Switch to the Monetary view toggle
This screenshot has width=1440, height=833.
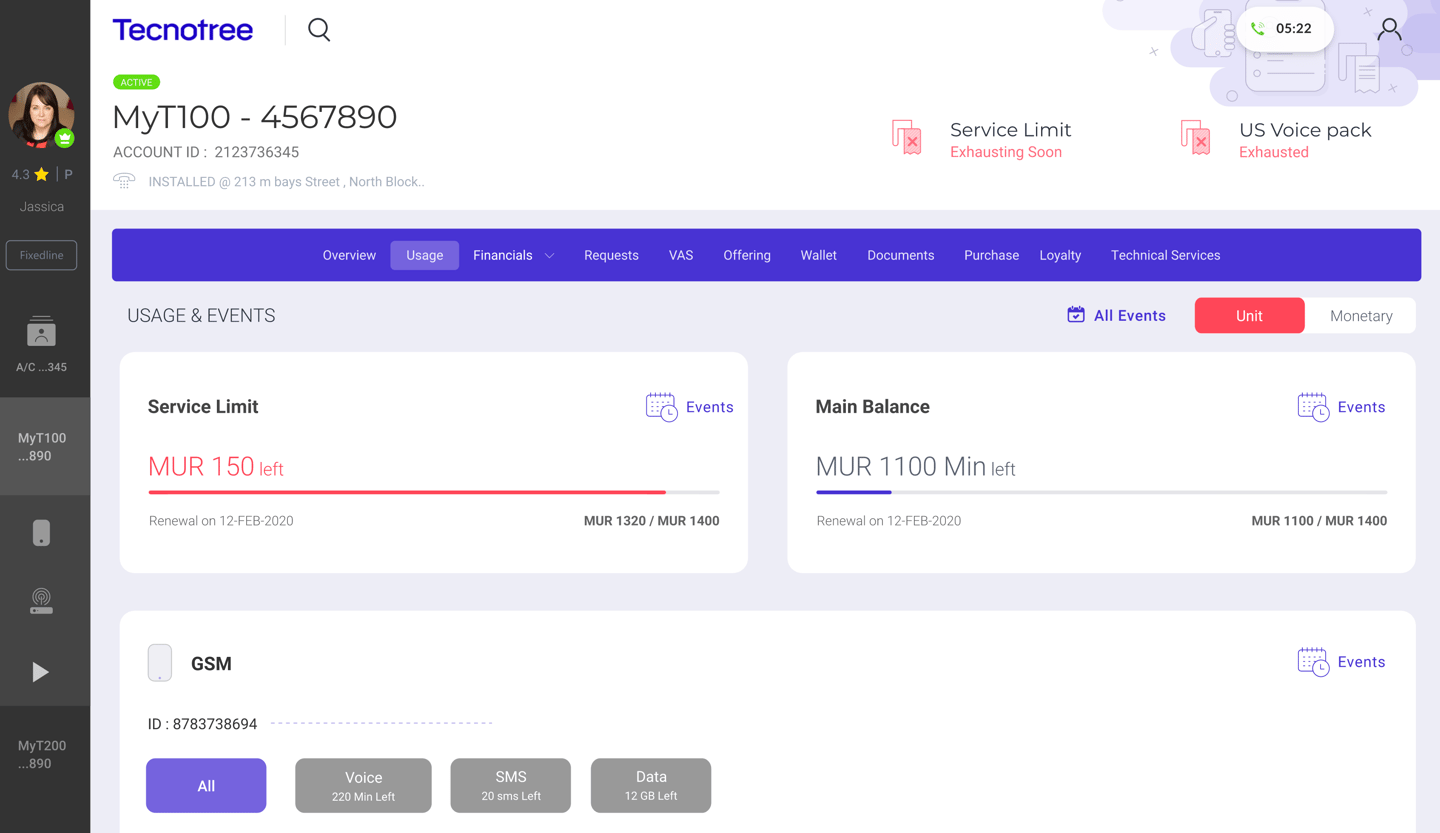1360,315
